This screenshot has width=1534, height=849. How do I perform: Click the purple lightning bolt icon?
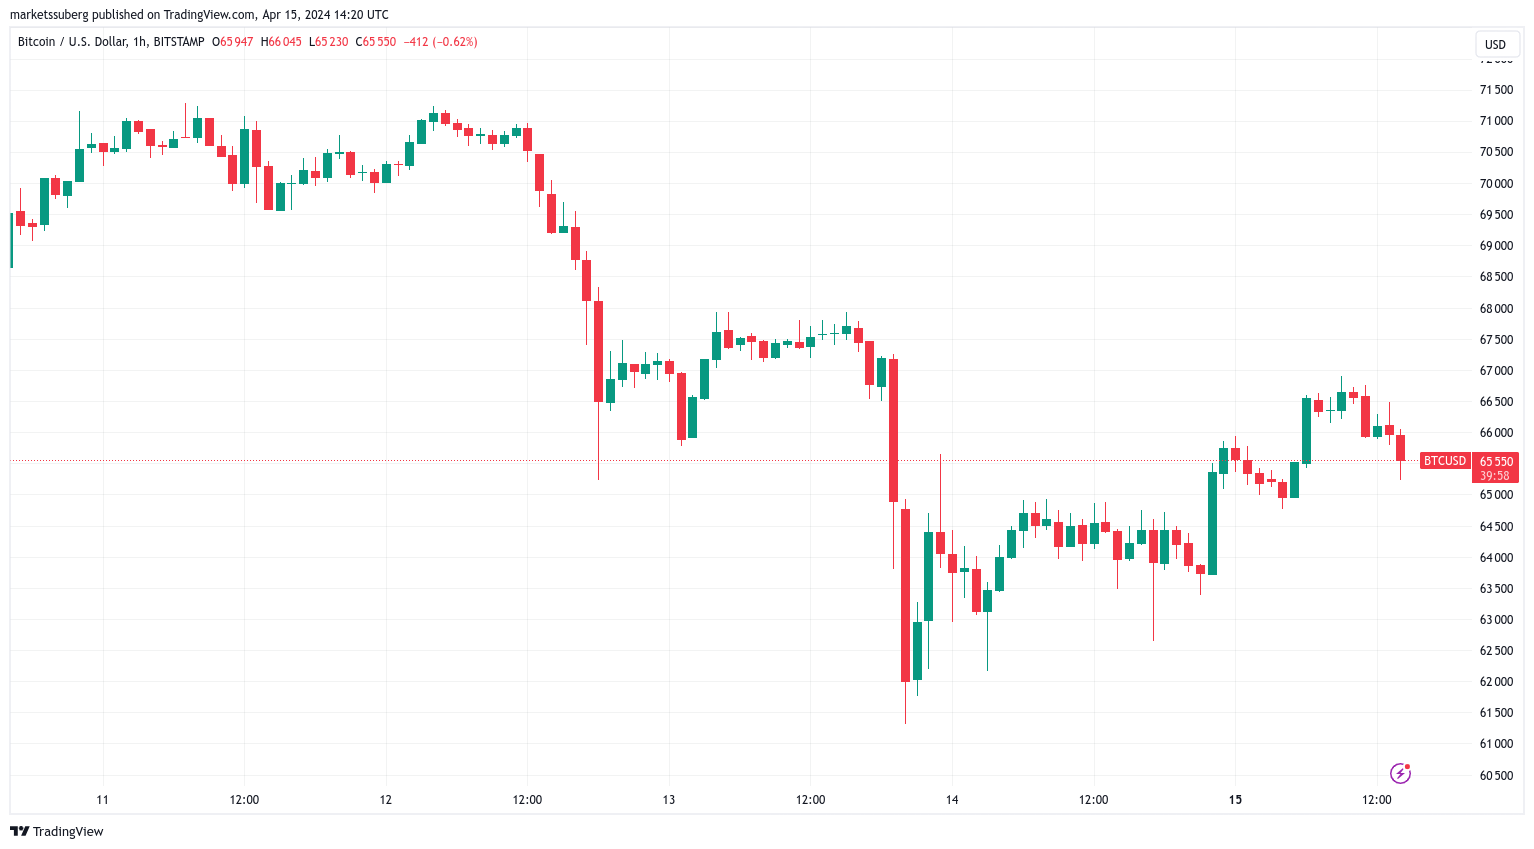click(x=1400, y=773)
